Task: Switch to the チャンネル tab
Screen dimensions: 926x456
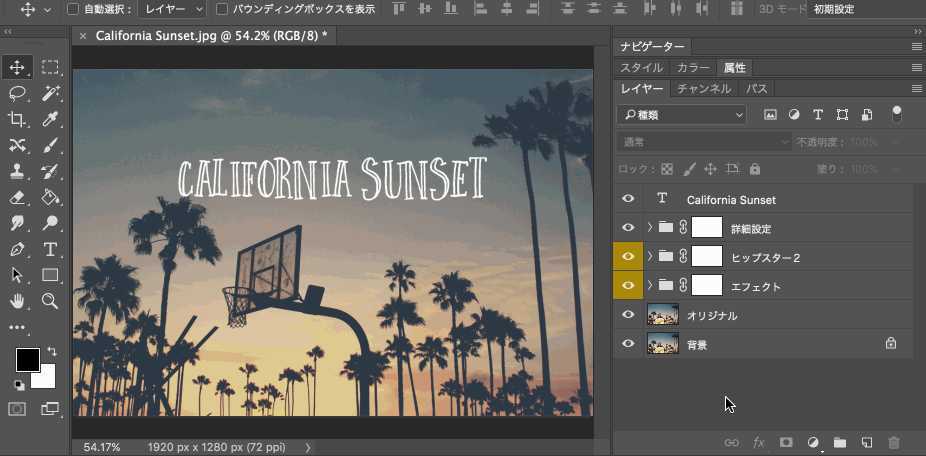Action: coord(704,89)
